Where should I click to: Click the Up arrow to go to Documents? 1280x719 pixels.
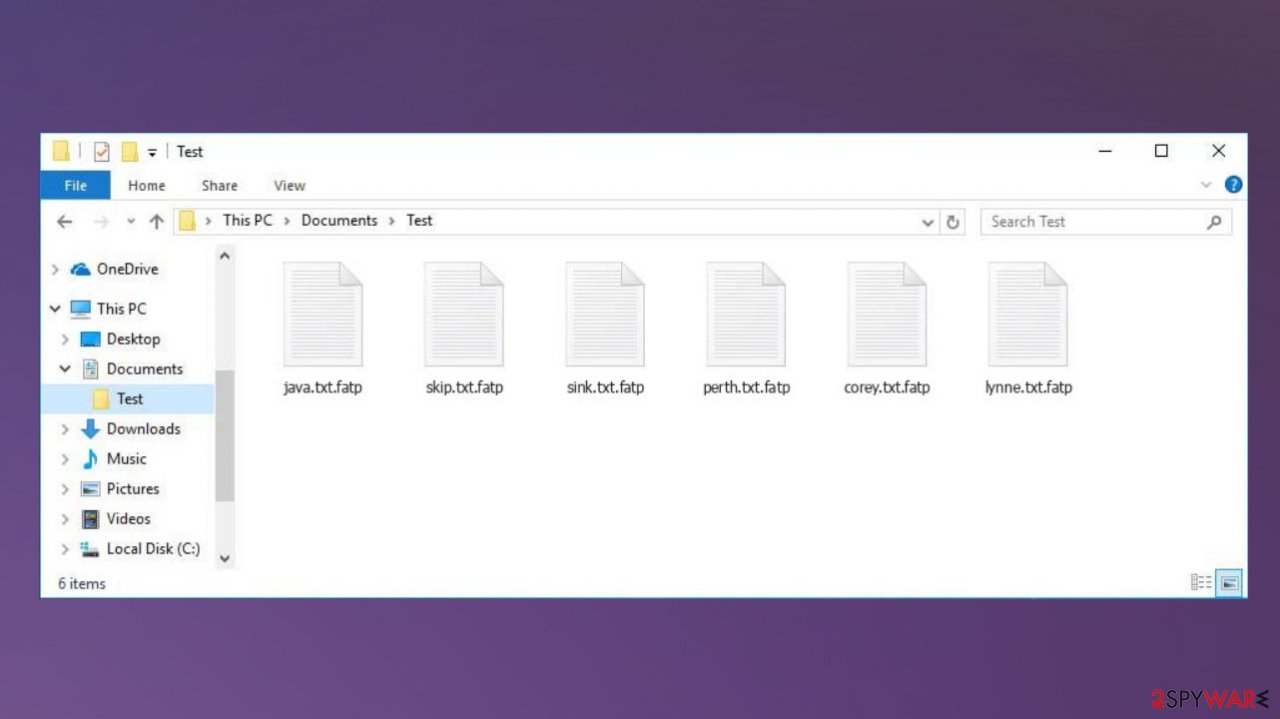[156, 221]
